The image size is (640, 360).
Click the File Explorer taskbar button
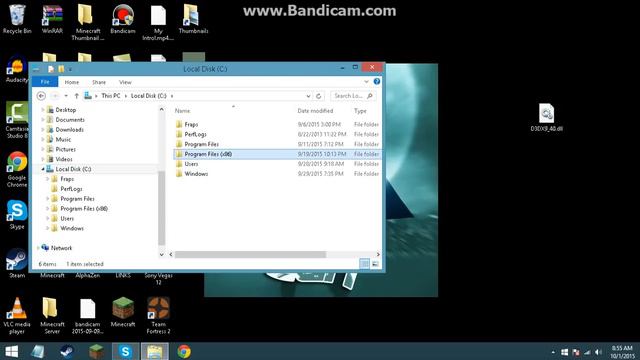155,351
